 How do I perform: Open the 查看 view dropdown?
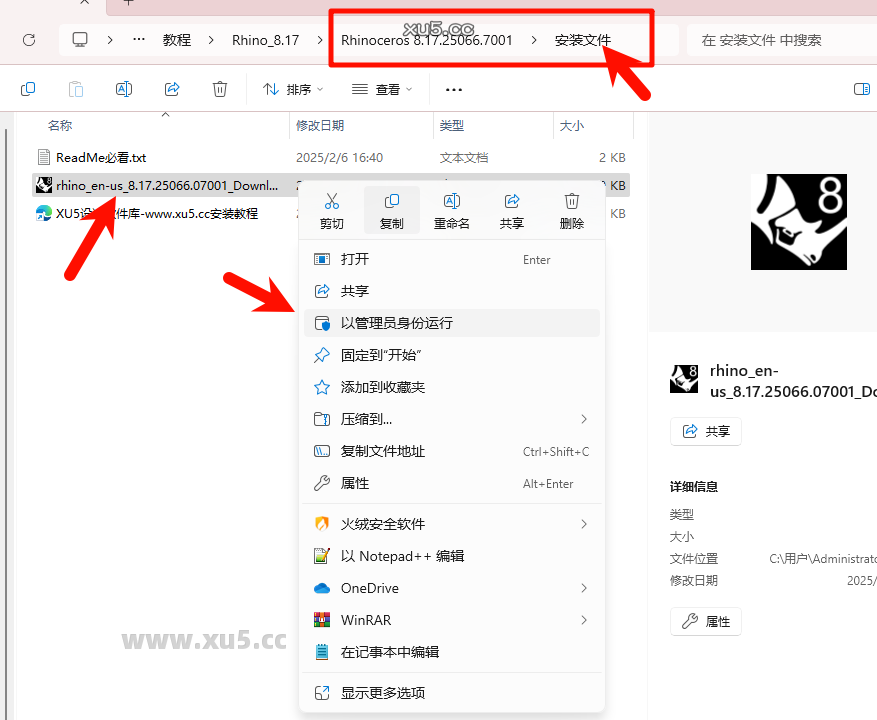[383, 89]
